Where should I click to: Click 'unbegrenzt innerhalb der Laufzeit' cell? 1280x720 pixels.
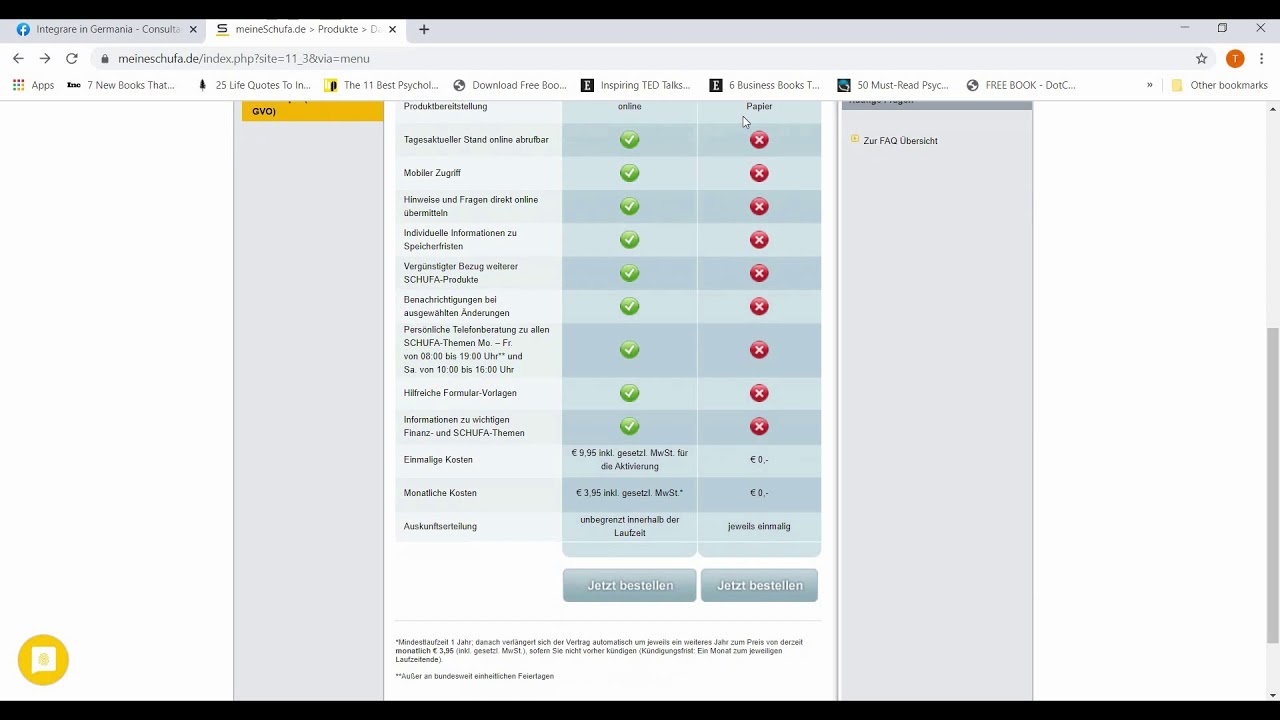tap(629, 526)
